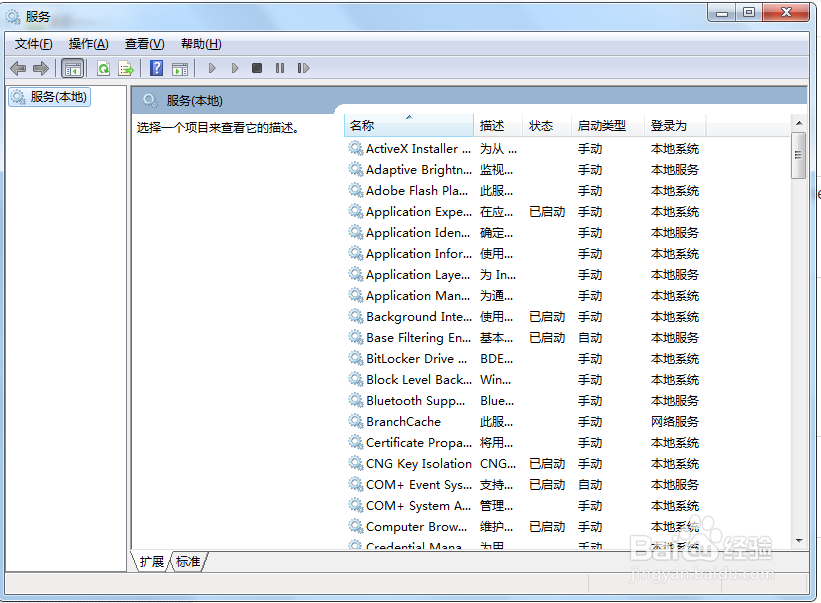Click the Pause Service icon

point(280,67)
